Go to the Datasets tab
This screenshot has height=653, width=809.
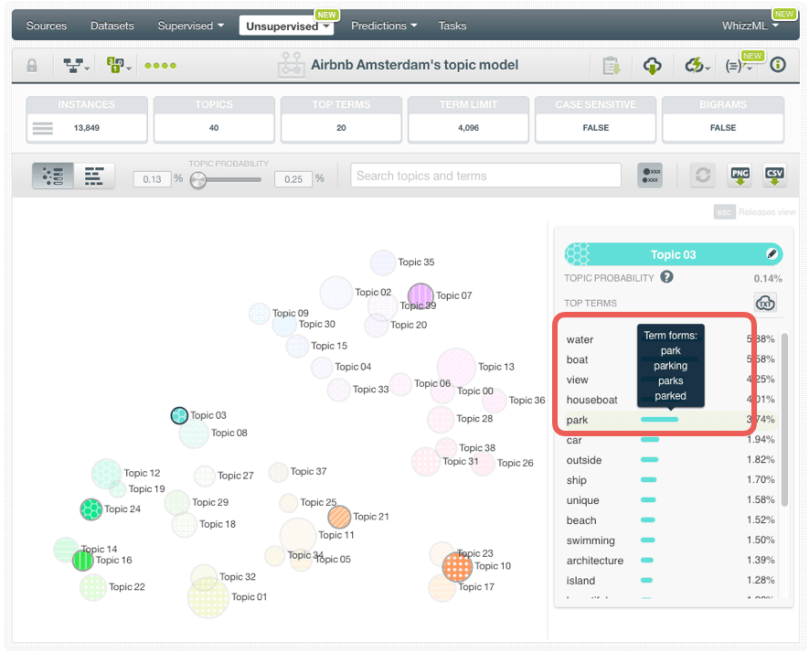point(111,26)
